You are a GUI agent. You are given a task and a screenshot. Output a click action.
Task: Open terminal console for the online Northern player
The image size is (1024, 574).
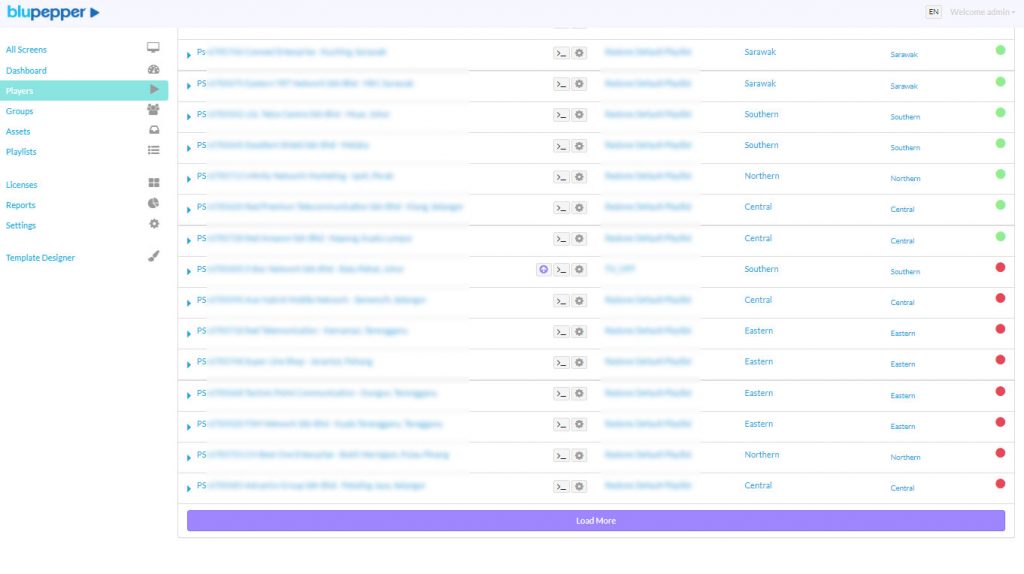(x=561, y=177)
